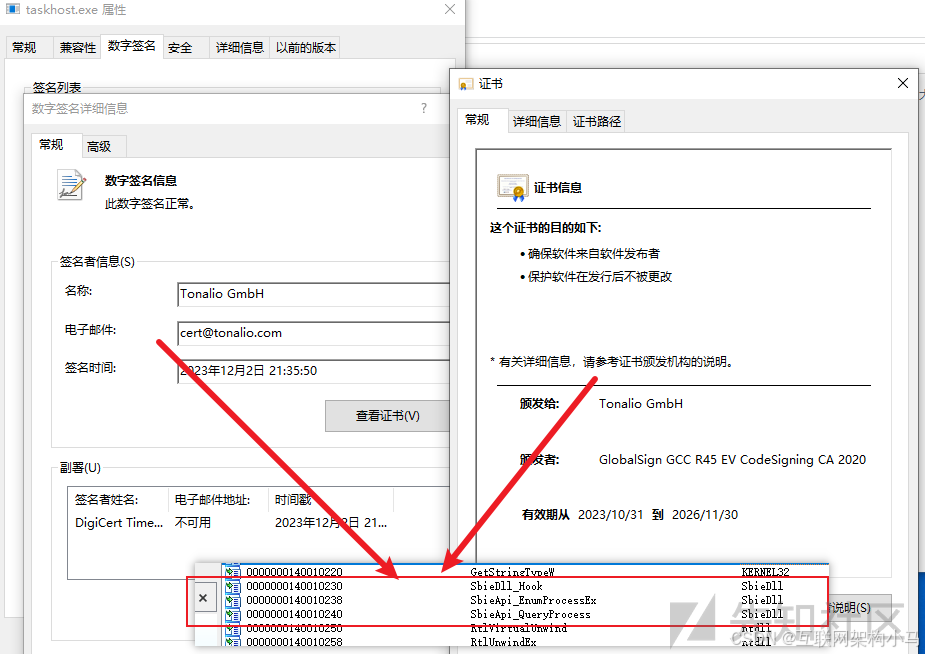This screenshot has height=654, width=925.
Task: Close the taskhost.exe properties window
Action: pyautogui.click(x=450, y=9)
